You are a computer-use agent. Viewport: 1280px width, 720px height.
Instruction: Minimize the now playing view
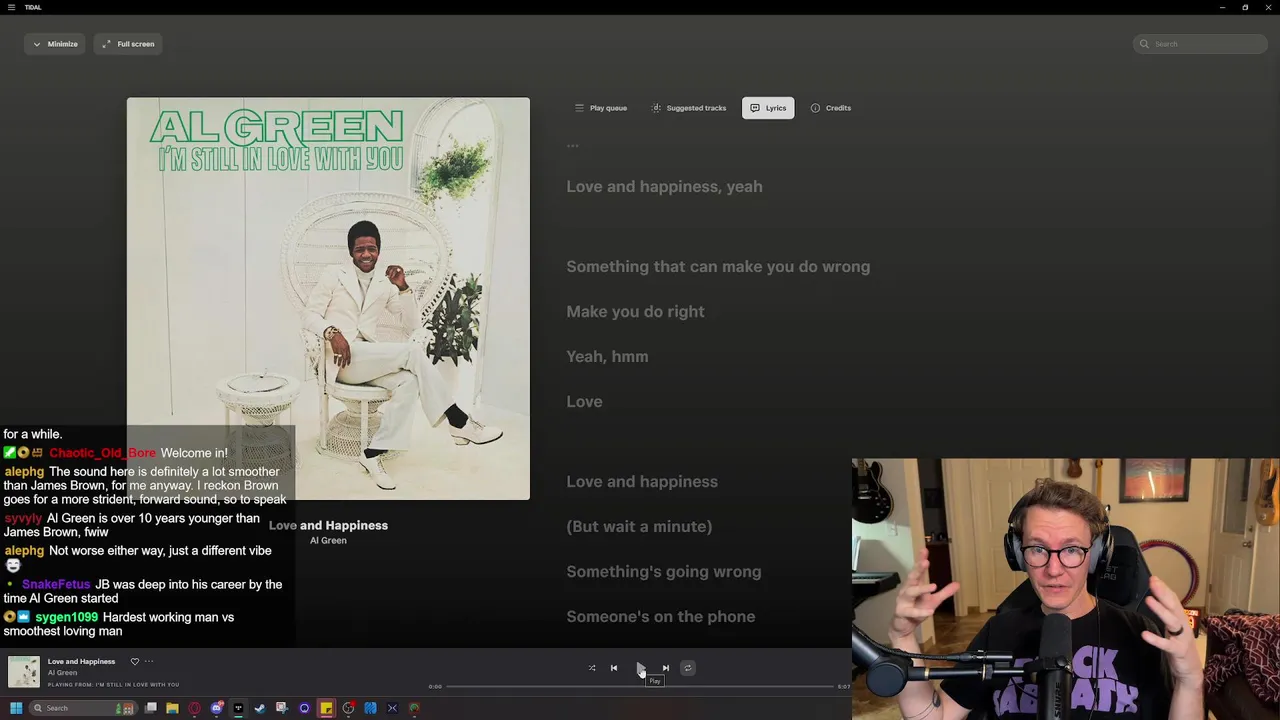[x=55, y=44]
